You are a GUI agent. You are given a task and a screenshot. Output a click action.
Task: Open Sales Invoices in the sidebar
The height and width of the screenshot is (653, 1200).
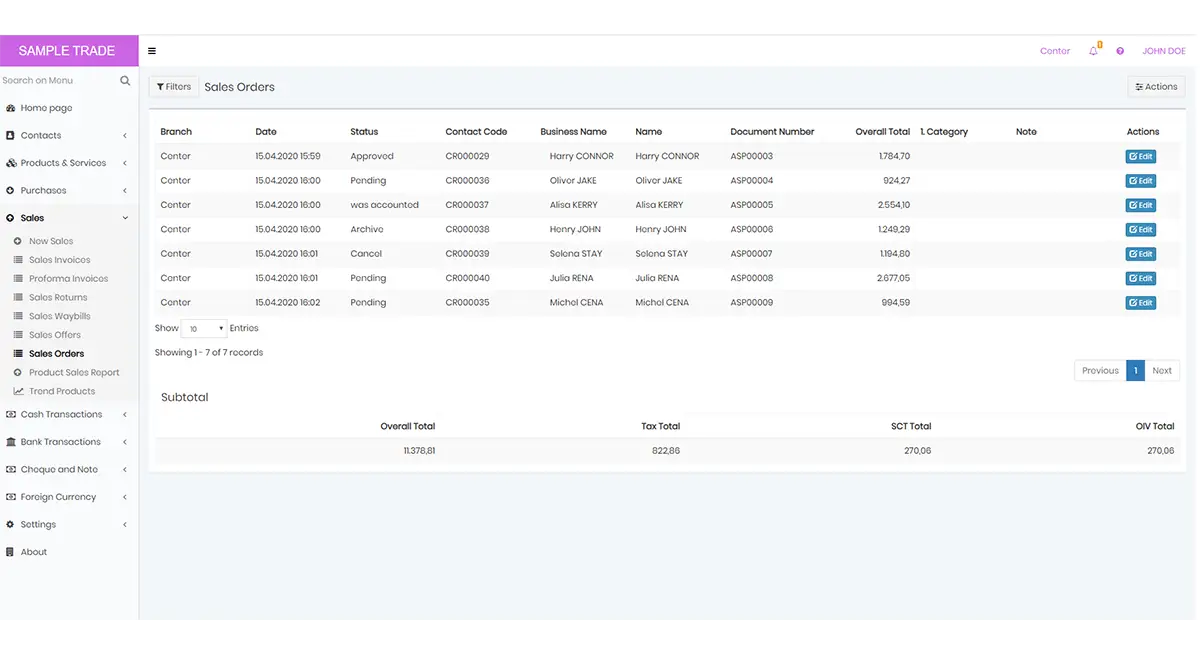(x=59, y=260)
